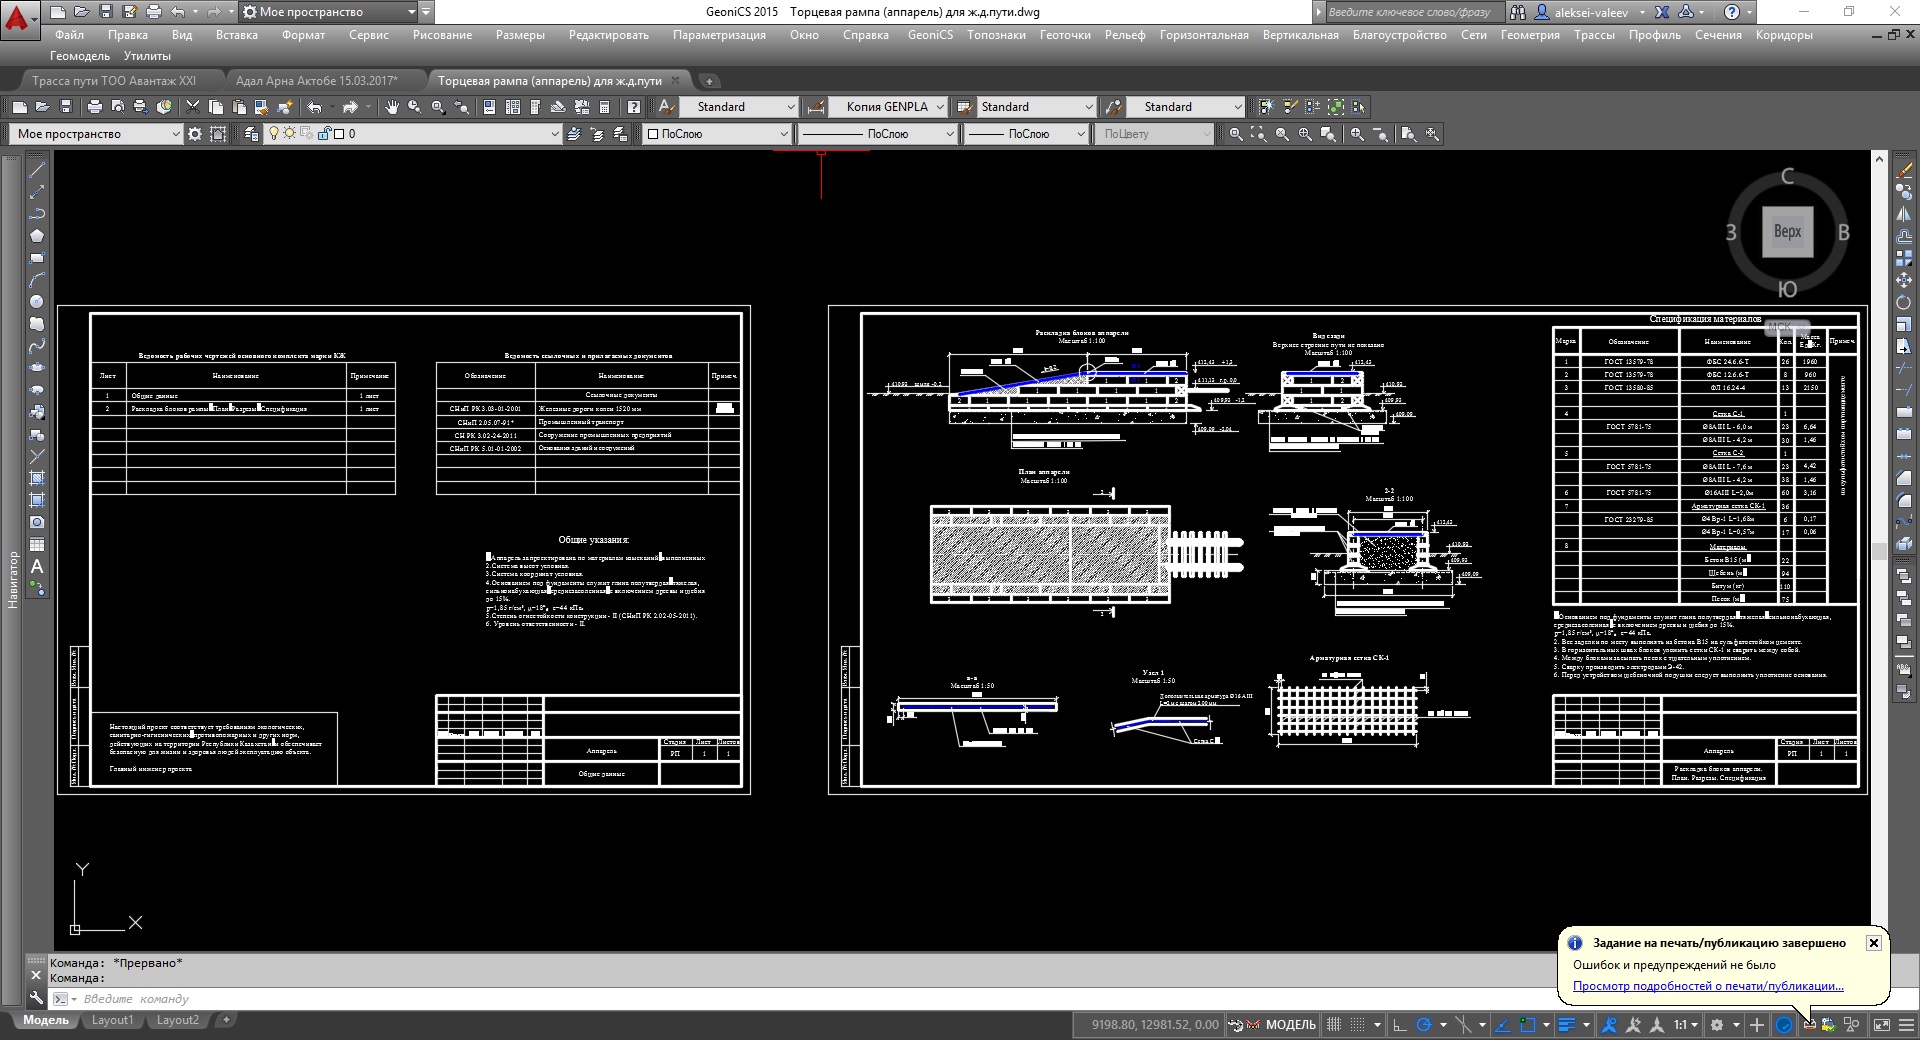
Task: Click the Верх face of ViewCube
Action: tap(1787, 232)
